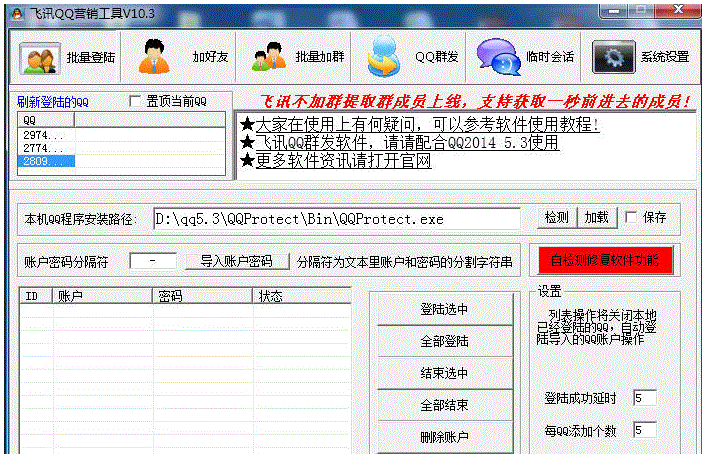
Task: Click the 批量加群 group icon
Action: [269, 56]
